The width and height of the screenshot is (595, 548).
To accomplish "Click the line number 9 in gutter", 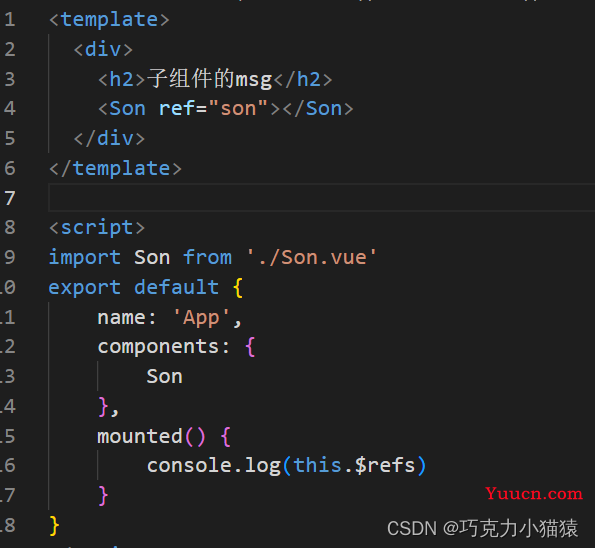I will pyautogui.click(x=10, y=257).
